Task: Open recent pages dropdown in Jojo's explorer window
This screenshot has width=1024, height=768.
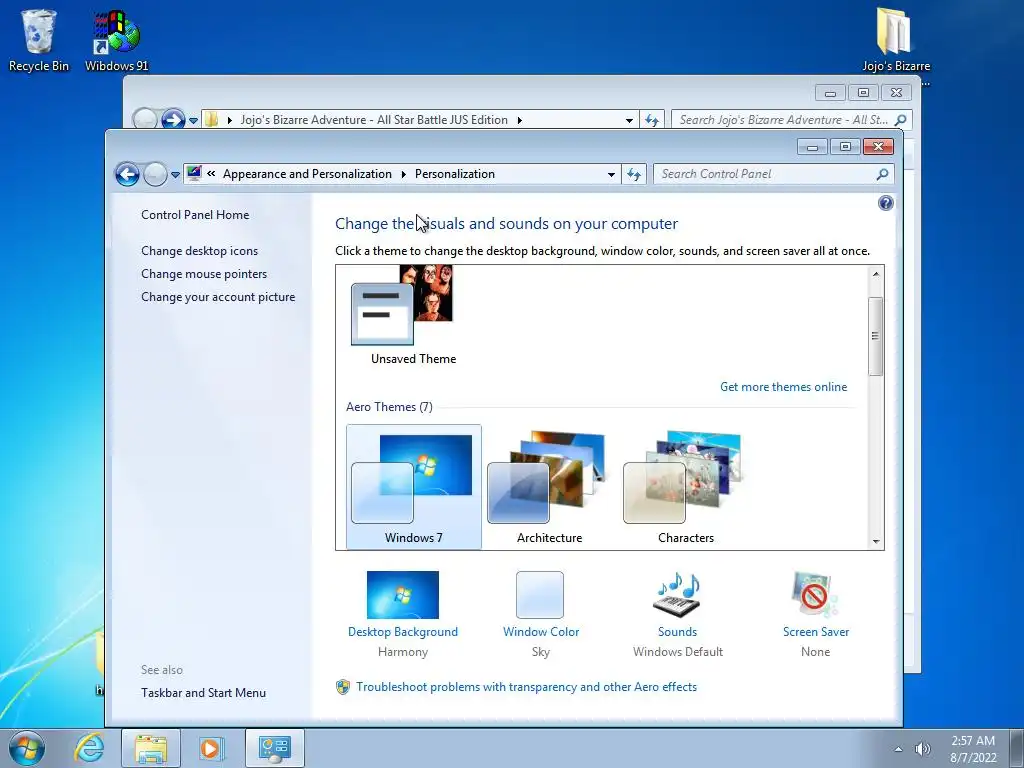Action: 193,121
